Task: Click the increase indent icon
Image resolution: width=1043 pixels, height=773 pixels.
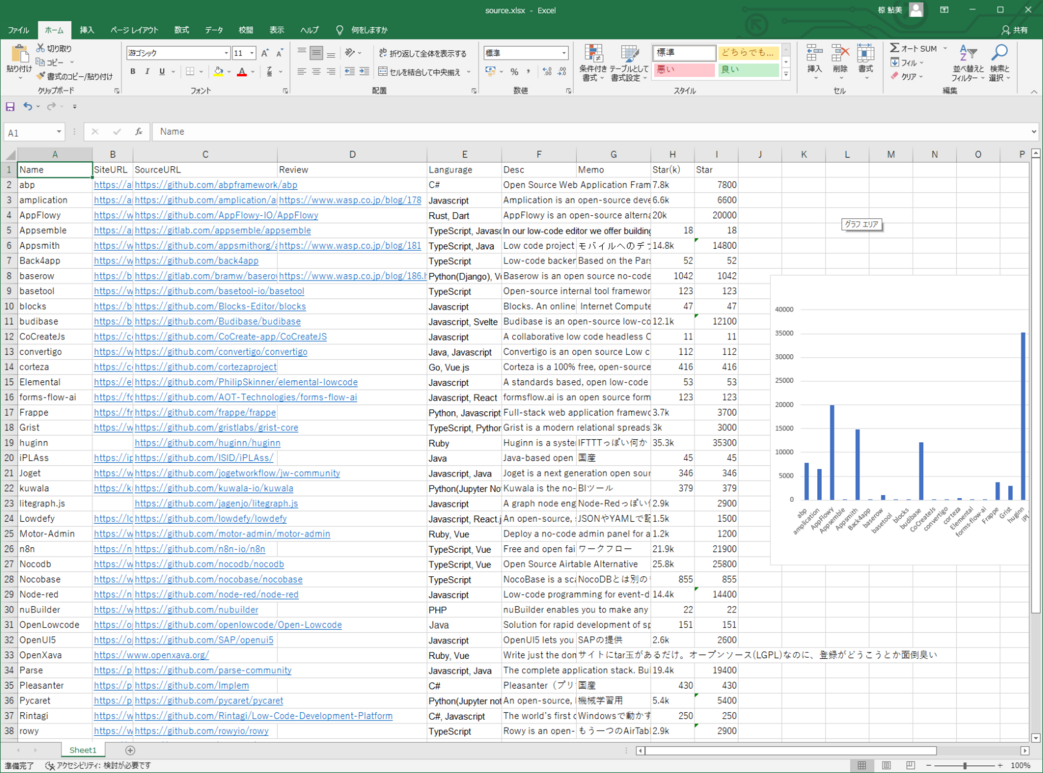Action: 364,72
